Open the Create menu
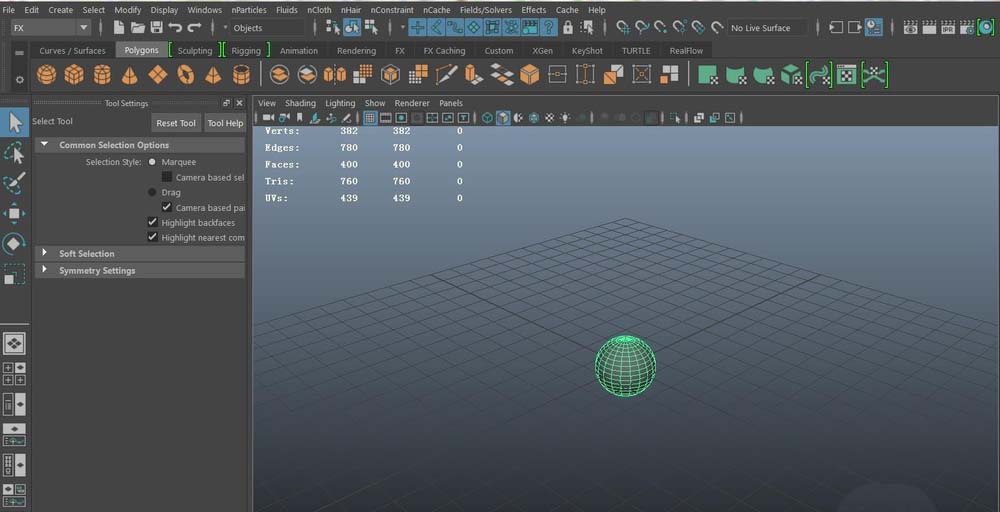 (61, 10)
